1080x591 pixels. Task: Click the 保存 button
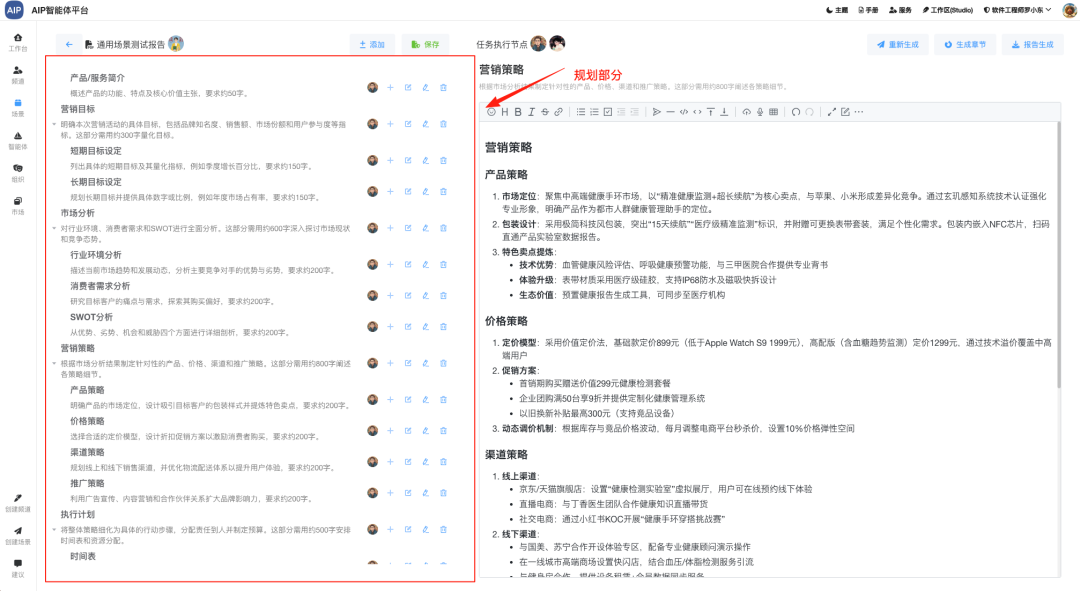click(425, 44)
